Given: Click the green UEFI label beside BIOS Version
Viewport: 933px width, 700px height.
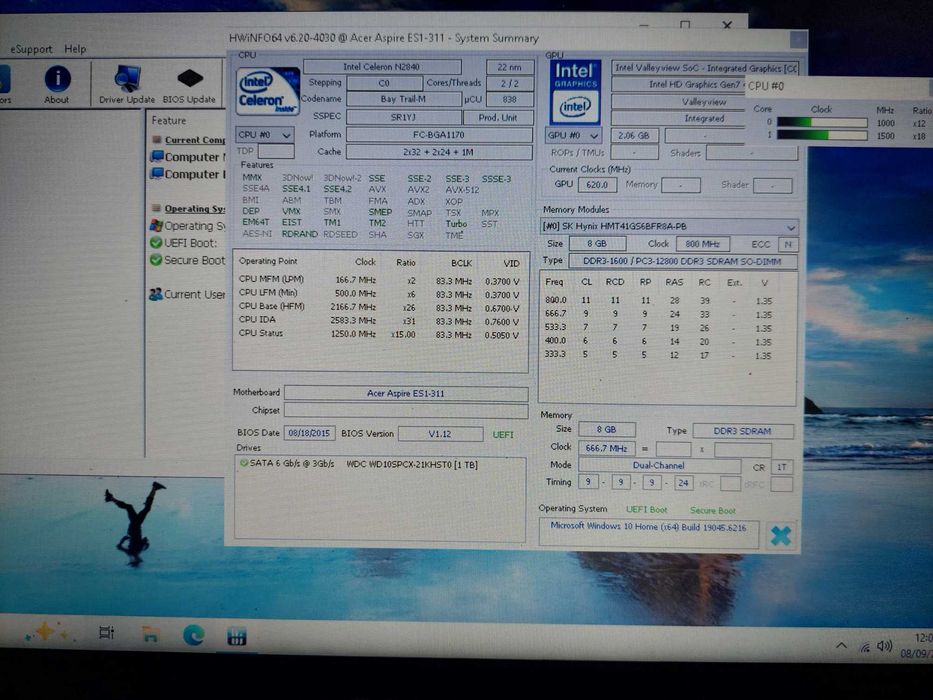Looking at the screenshot, I should (503, 435).
